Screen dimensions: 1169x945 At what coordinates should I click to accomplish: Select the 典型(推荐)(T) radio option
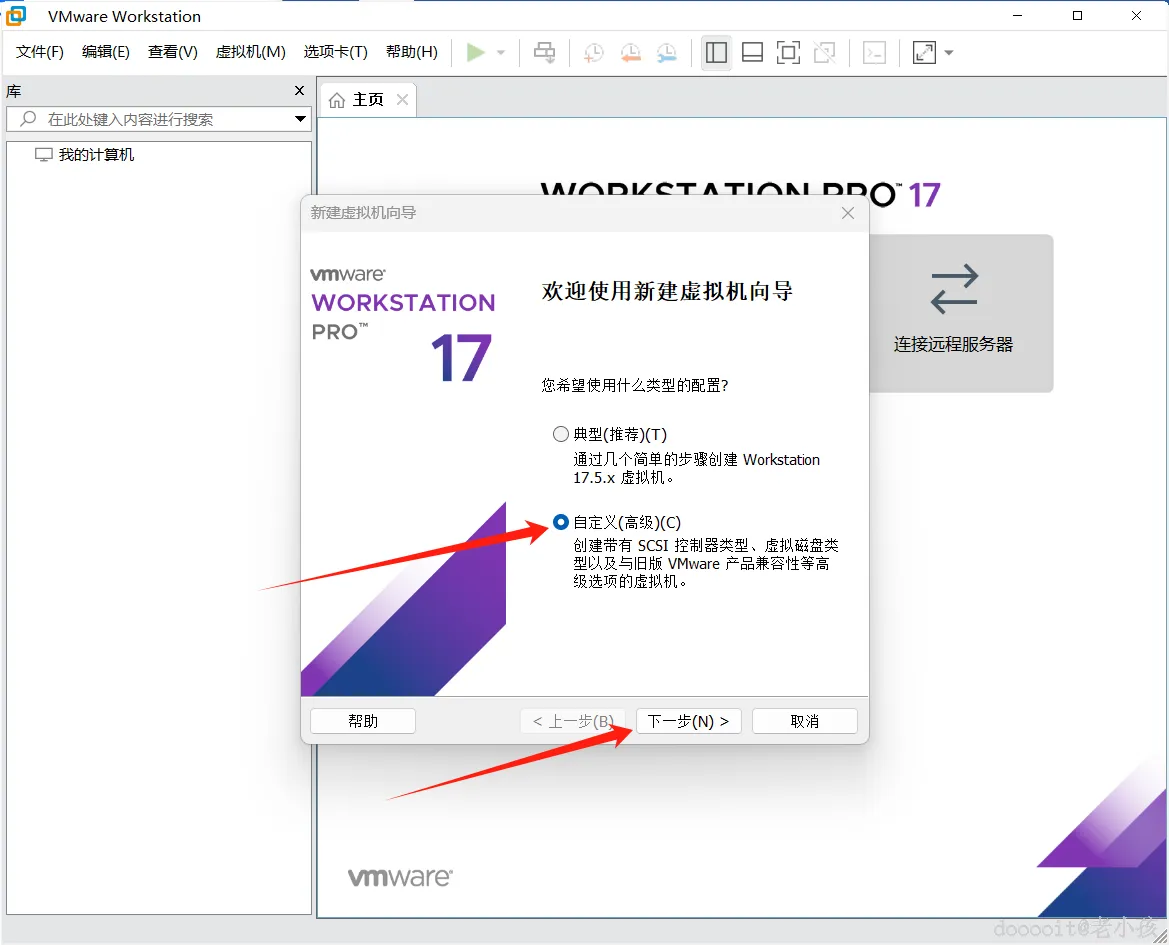point(561,434)
